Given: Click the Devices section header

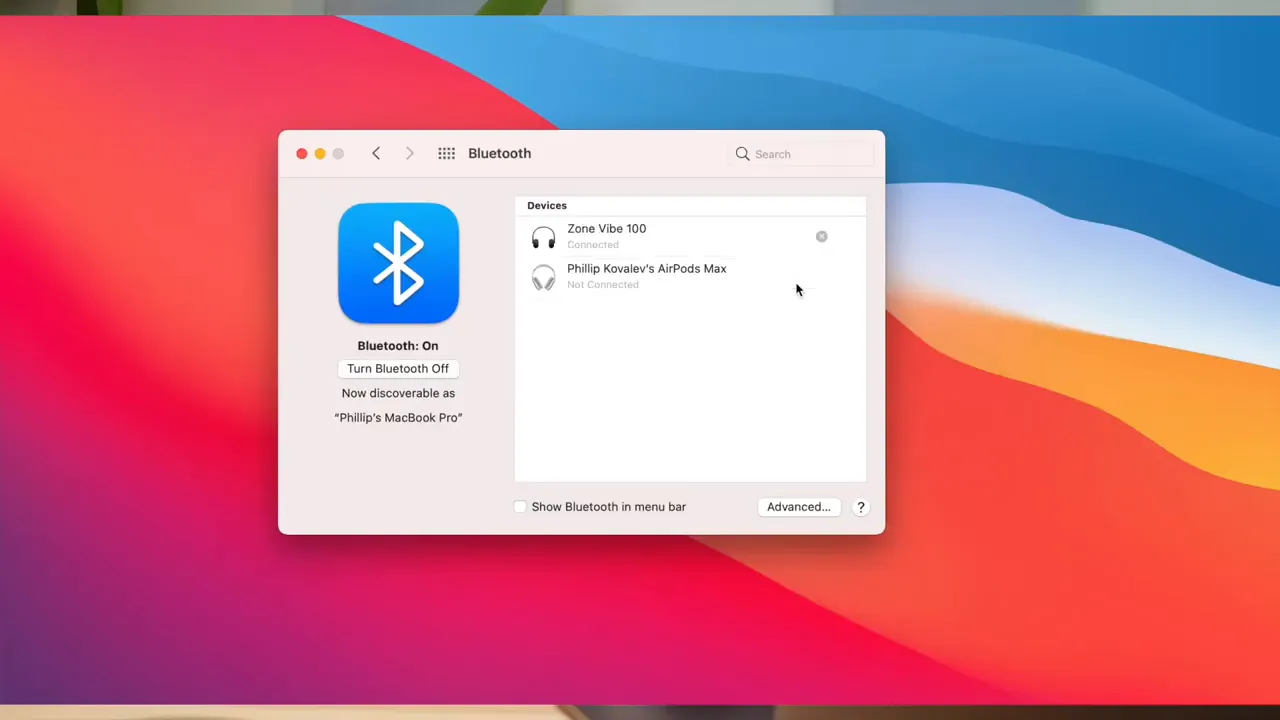Looking at the screenshot, I should (x=547, y=205).
